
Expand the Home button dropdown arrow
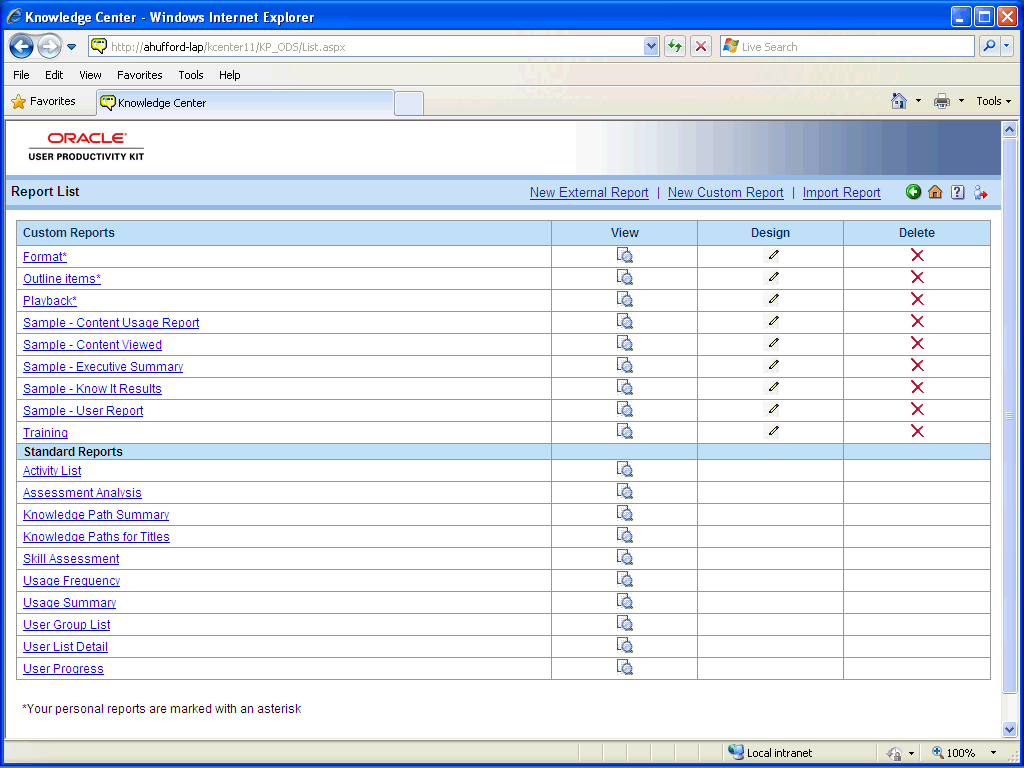click(x=918, y=101)
